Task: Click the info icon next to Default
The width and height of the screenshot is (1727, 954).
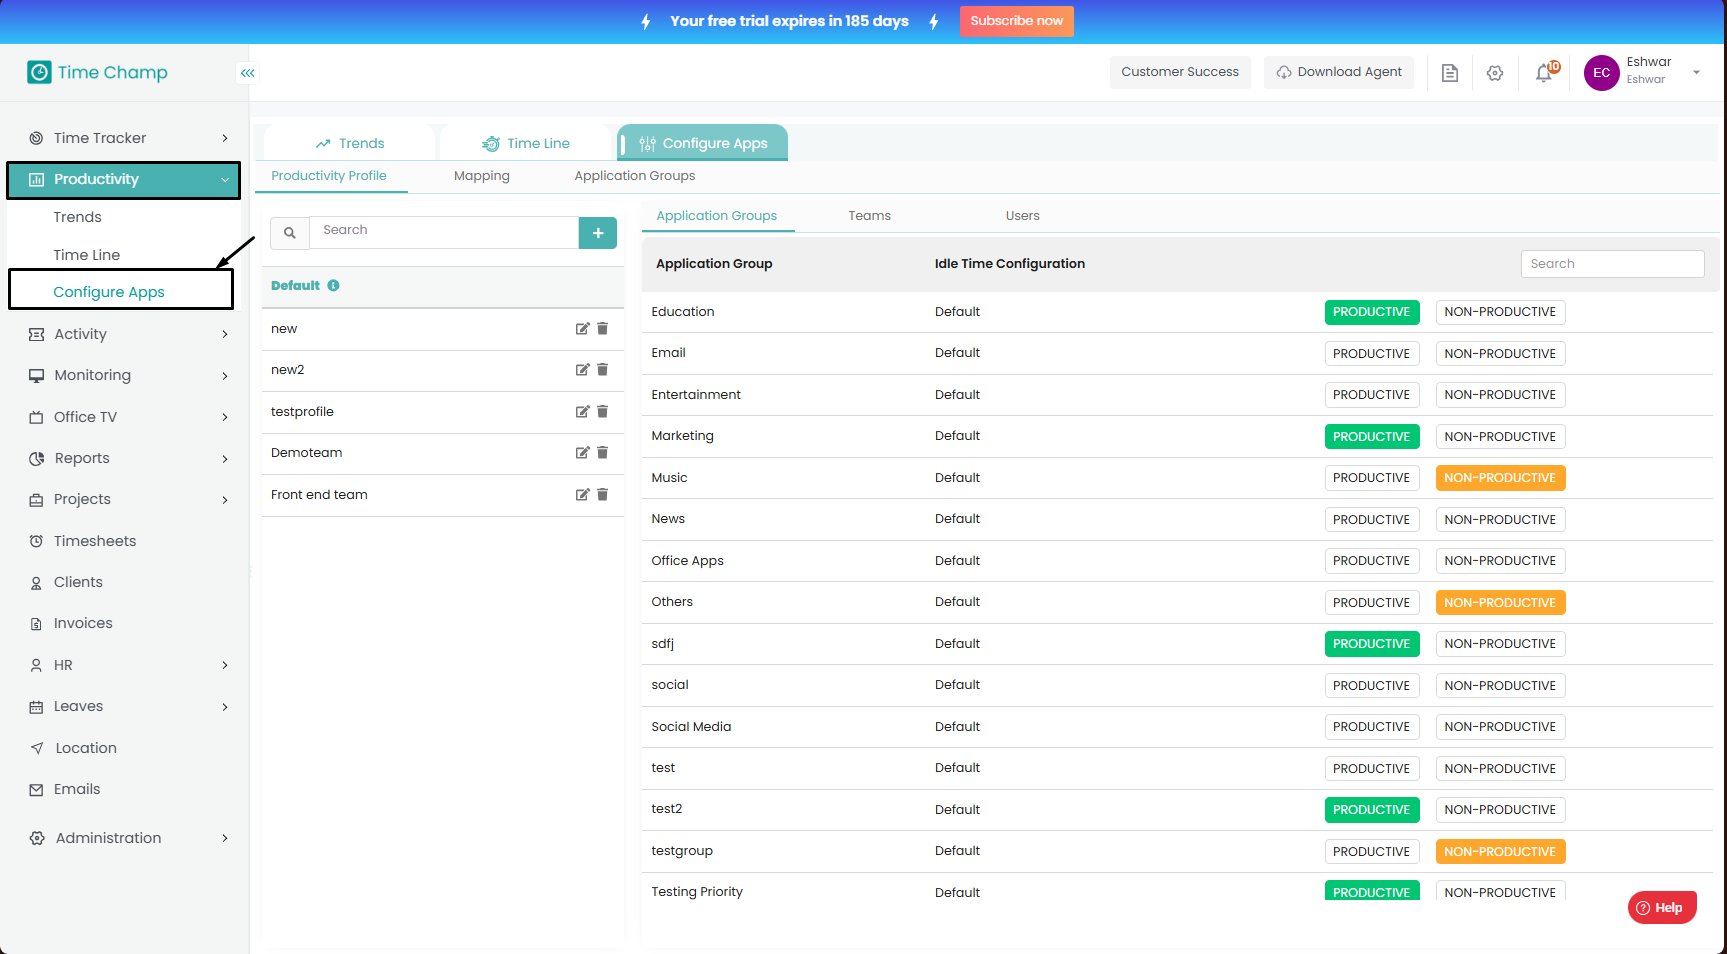Action: pos(334,286)
